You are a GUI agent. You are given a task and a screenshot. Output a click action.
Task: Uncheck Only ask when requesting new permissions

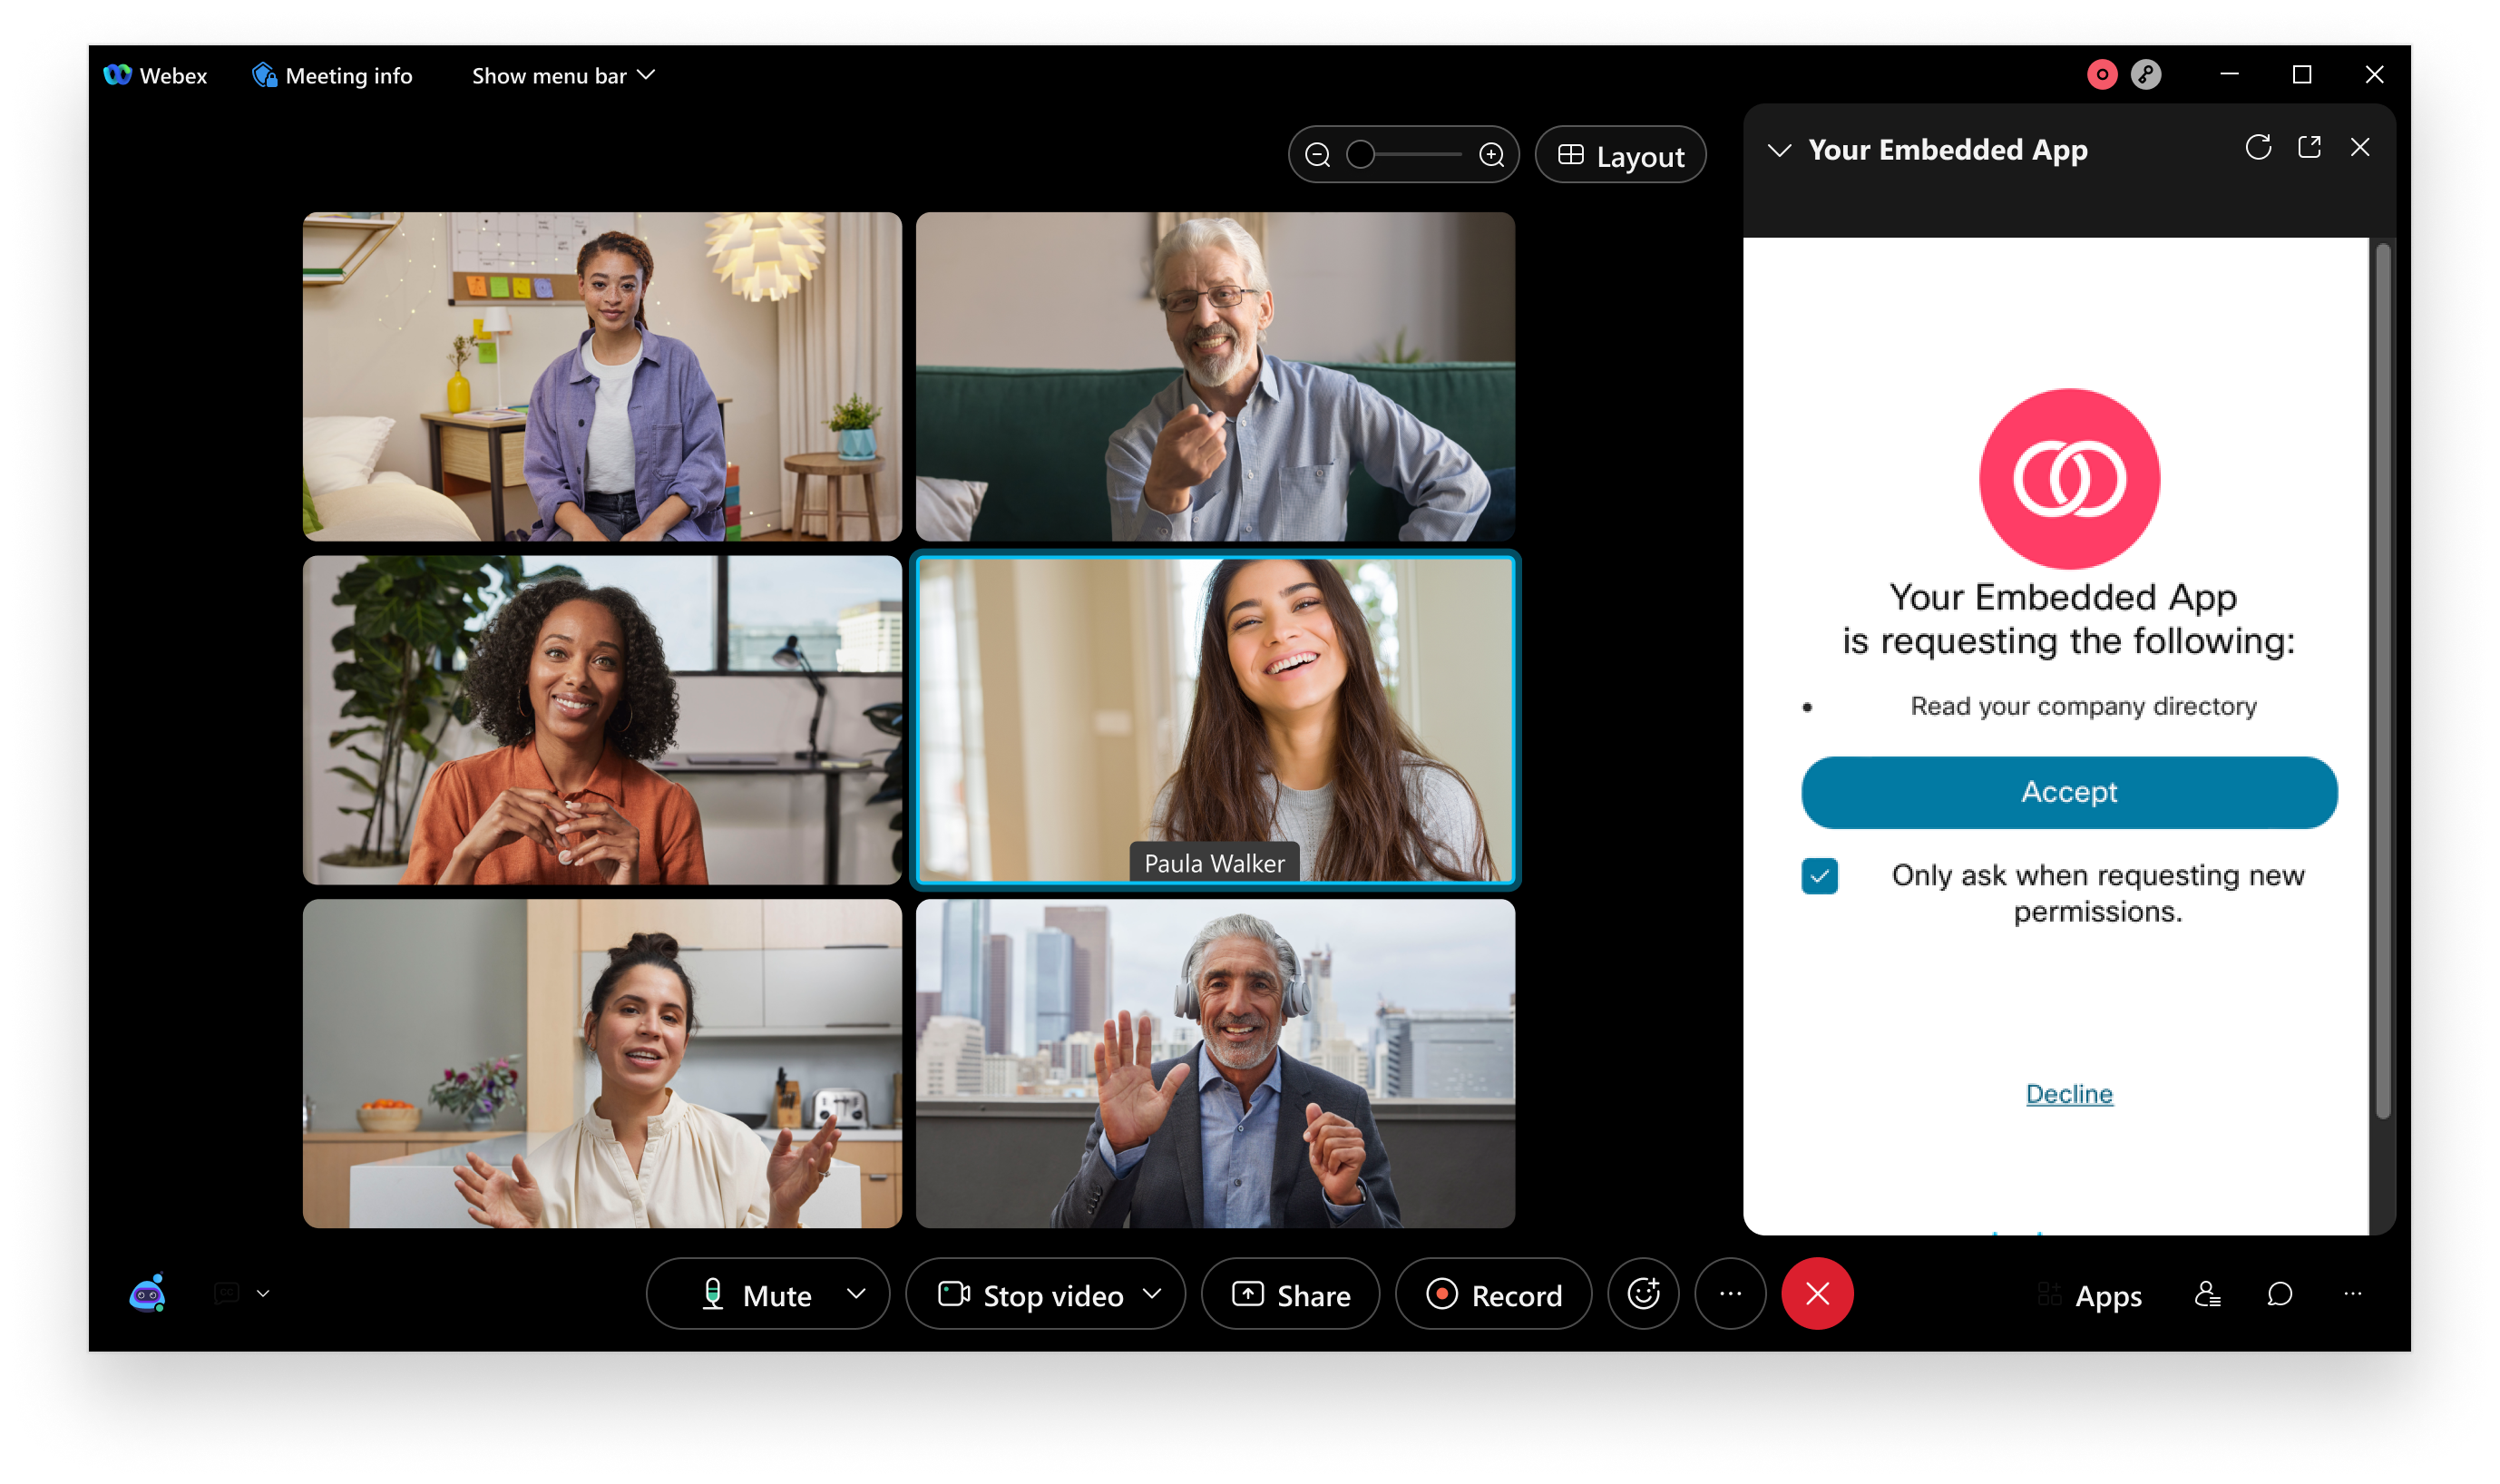[x=1819, y=876]
